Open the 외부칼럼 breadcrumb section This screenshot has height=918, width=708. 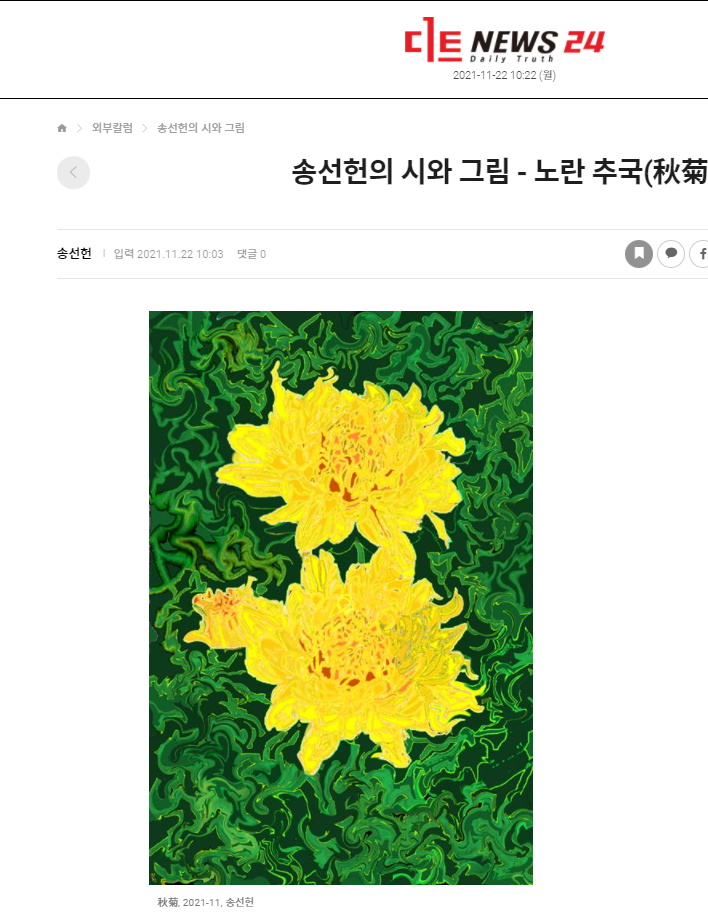click(x=112, y=128)
